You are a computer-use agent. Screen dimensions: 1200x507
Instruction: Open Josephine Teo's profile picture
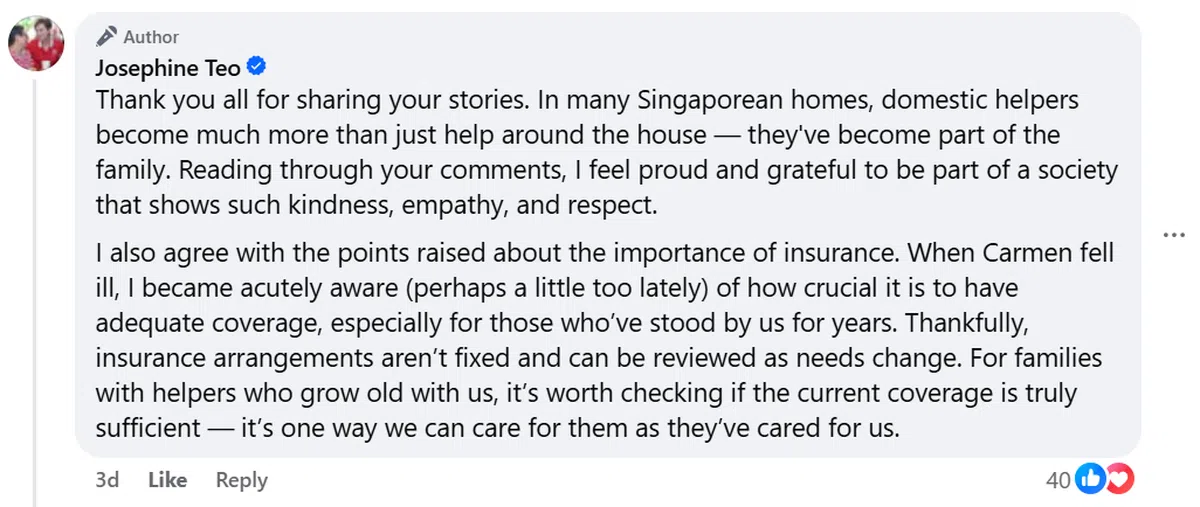coord(36,43)
